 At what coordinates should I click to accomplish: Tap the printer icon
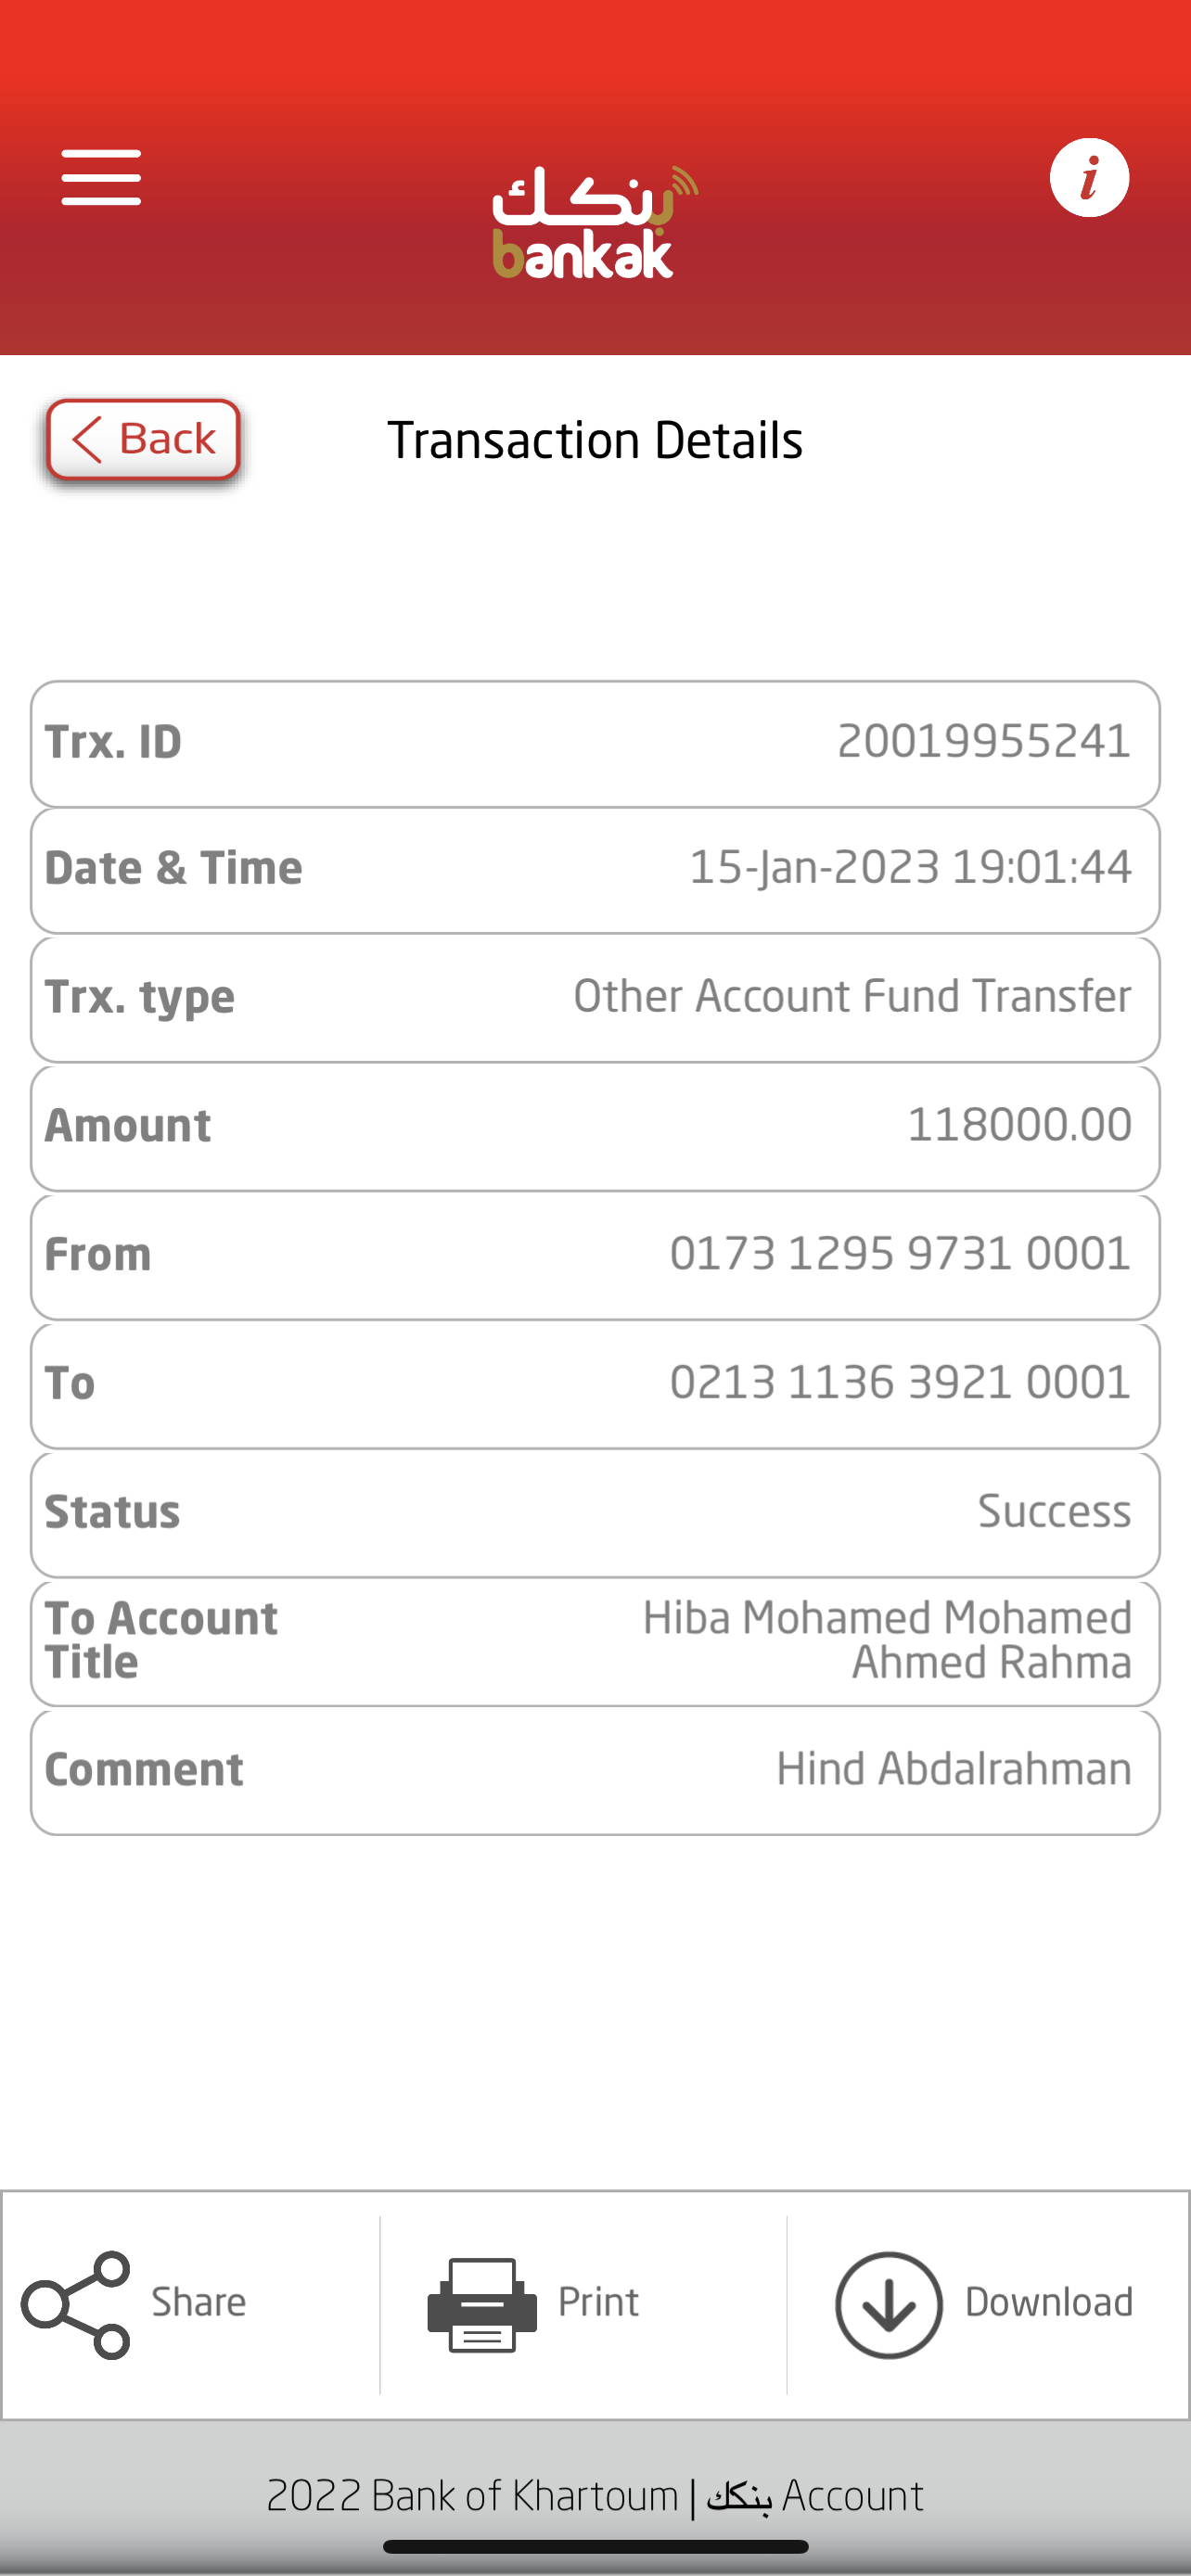pos(482,2304)
